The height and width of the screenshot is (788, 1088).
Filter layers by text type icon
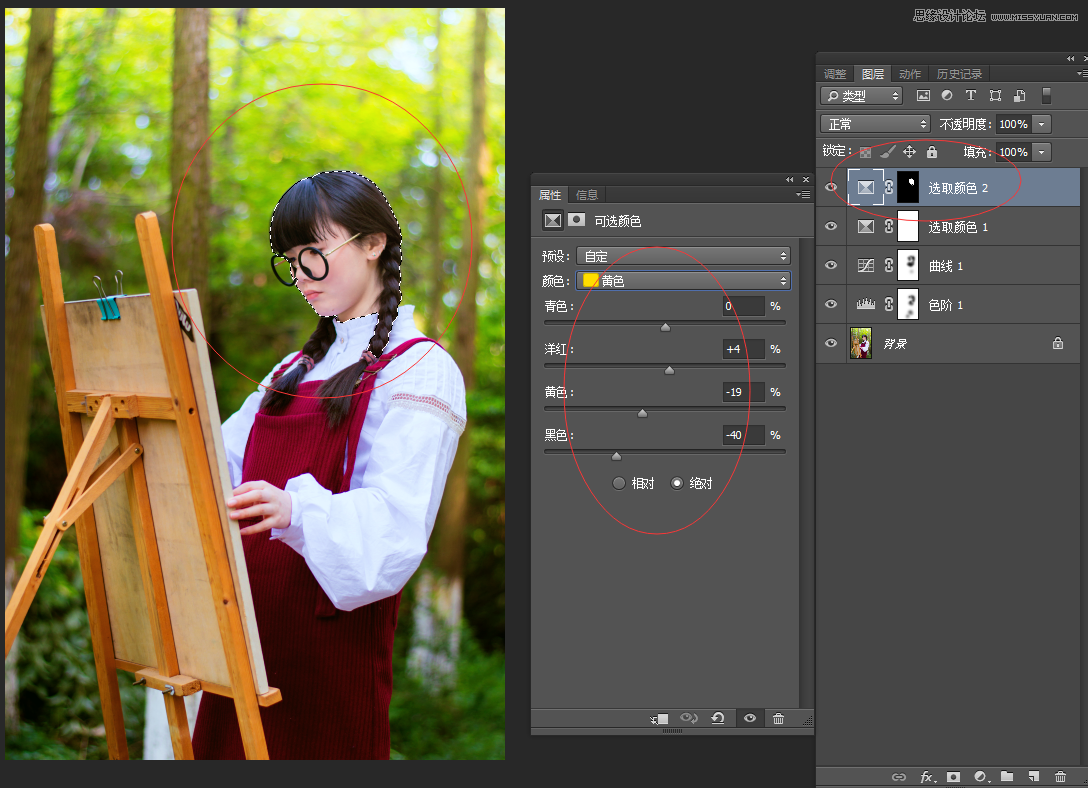pos(970,96)
